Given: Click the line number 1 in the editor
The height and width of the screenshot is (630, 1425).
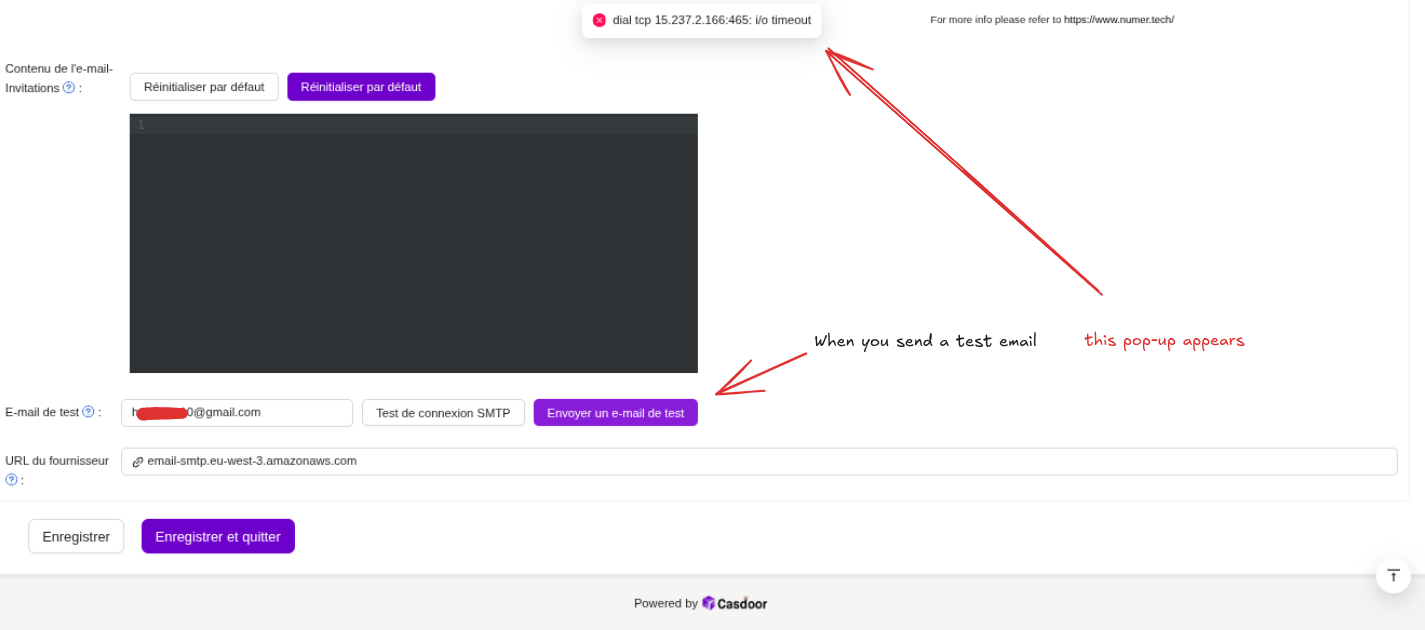Looking at the screenshot, I should [141, 125].
